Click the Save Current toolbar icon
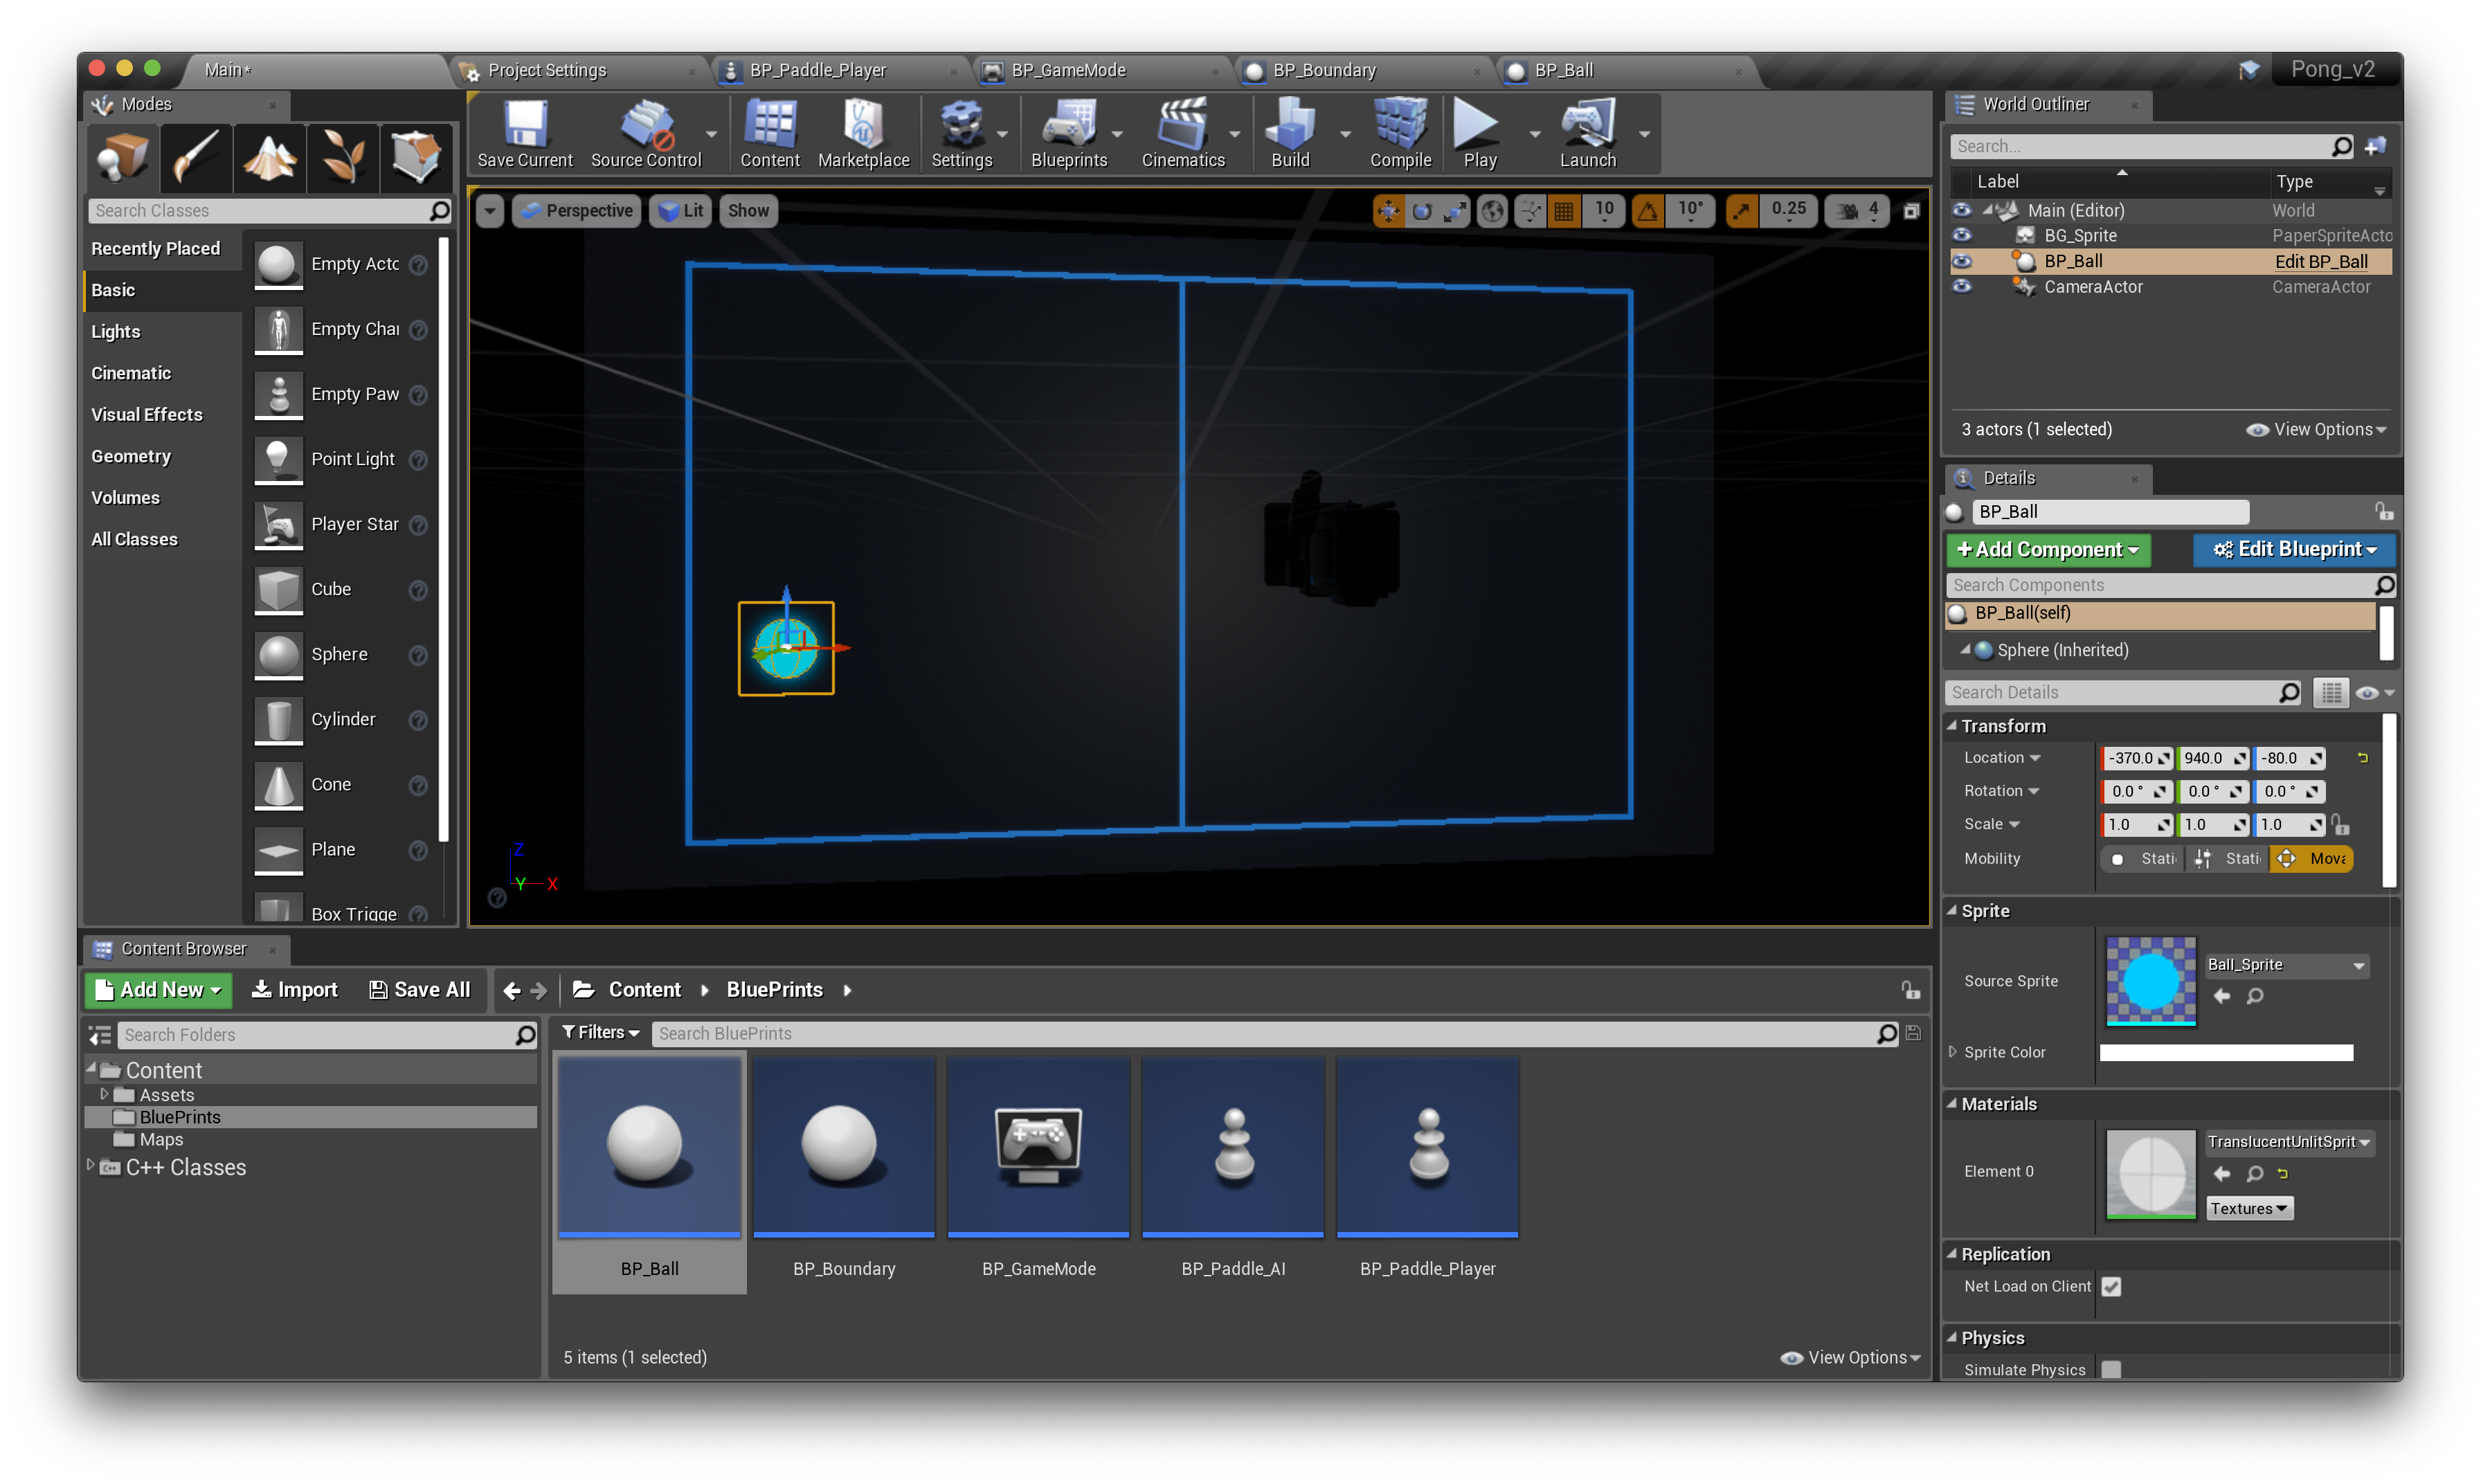The height and width of the screenshot is (1484, 2481). (x=524, y=133)
